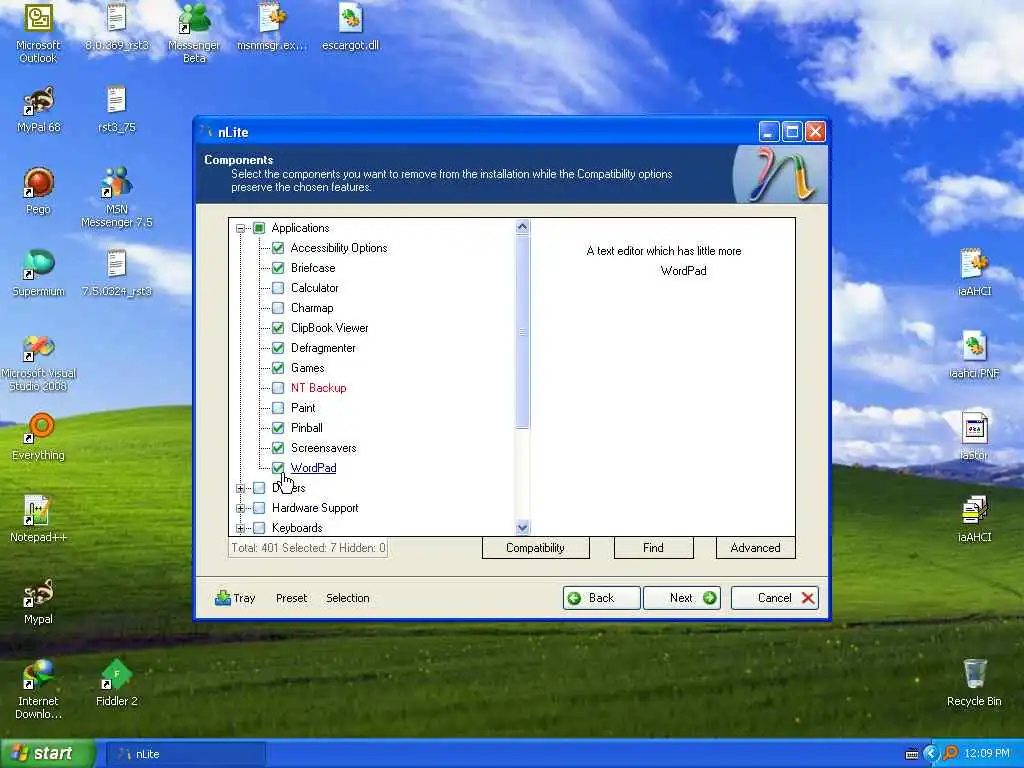
Task: Expand the Hardware Support tree node
Action: point(240,508)
